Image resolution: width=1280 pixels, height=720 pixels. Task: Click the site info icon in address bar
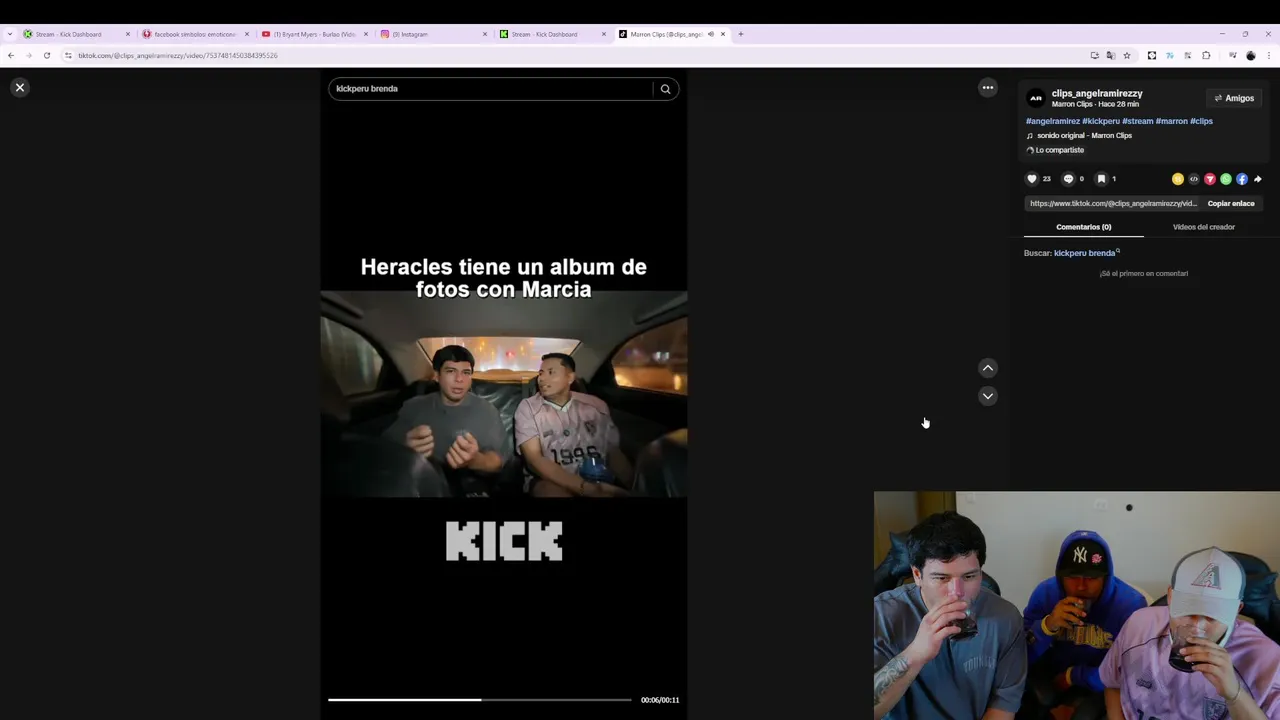coord(68,55)
